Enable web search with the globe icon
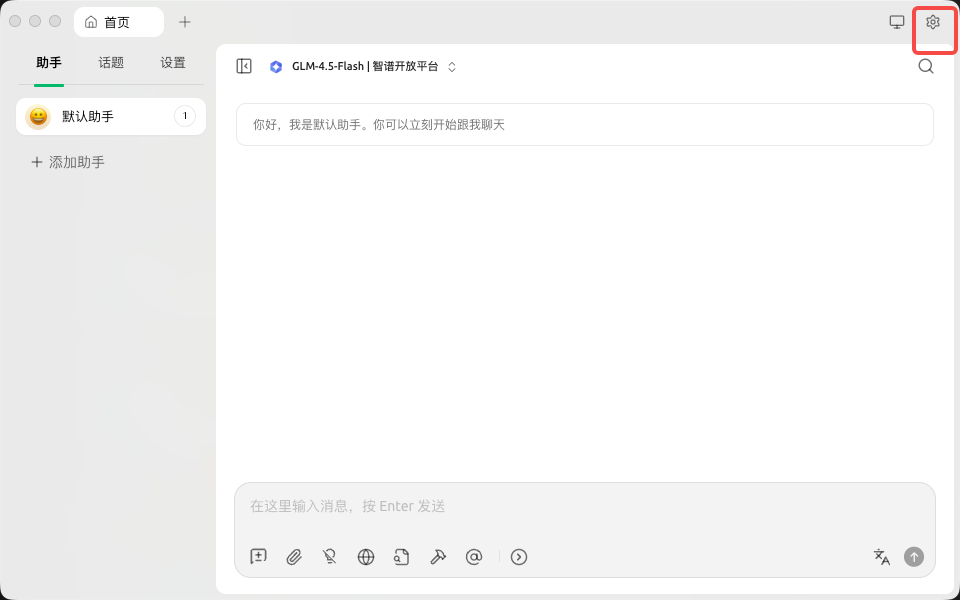 pos(366,557)
